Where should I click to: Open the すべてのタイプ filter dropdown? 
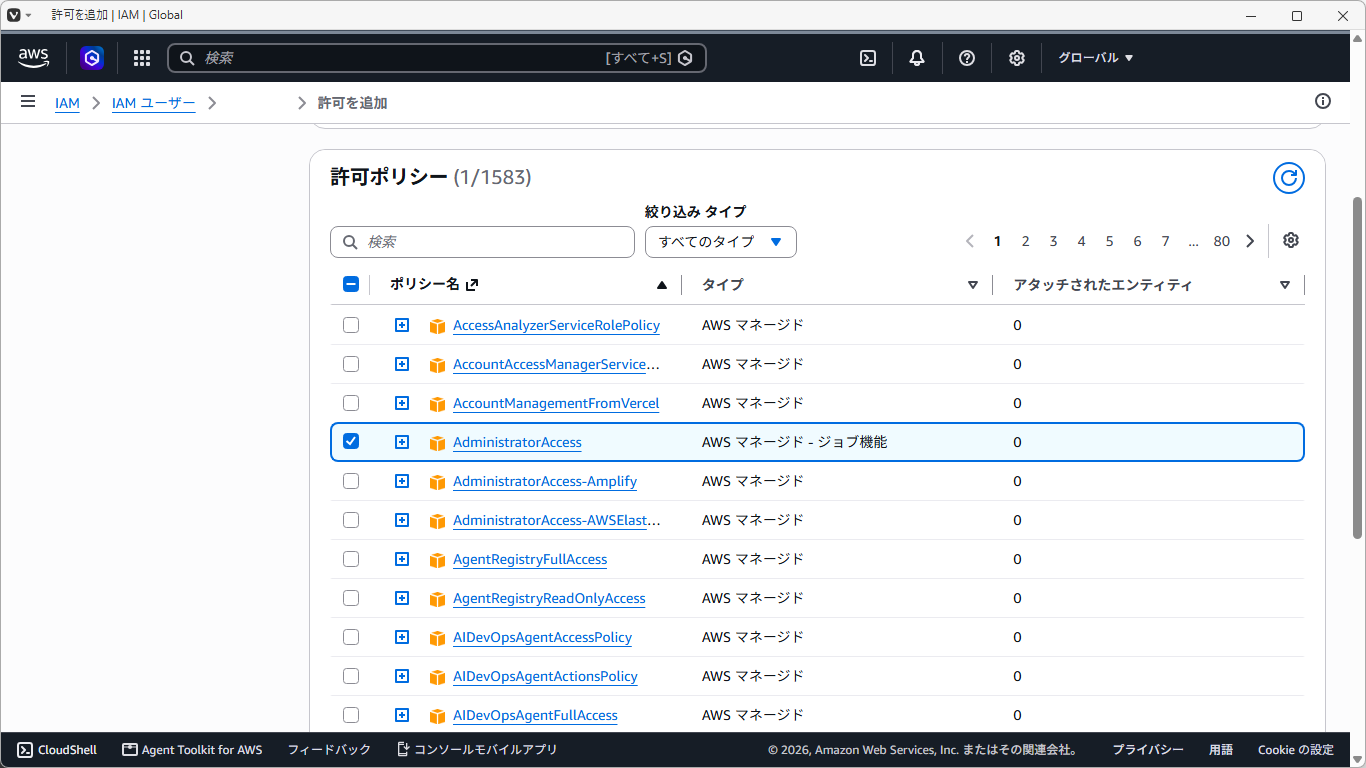click(720, 242)
